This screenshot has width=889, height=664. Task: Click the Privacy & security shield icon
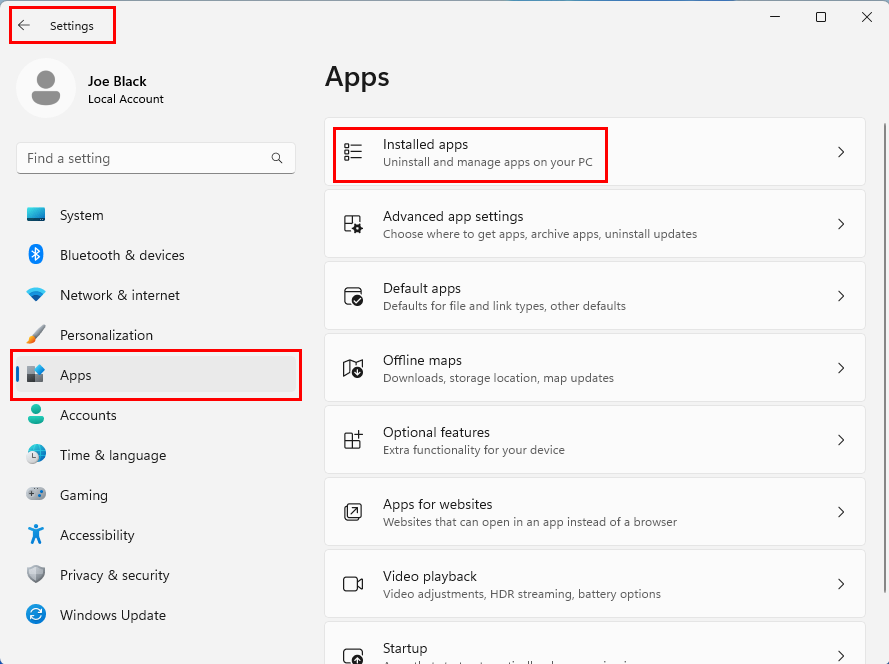(36, 575)
